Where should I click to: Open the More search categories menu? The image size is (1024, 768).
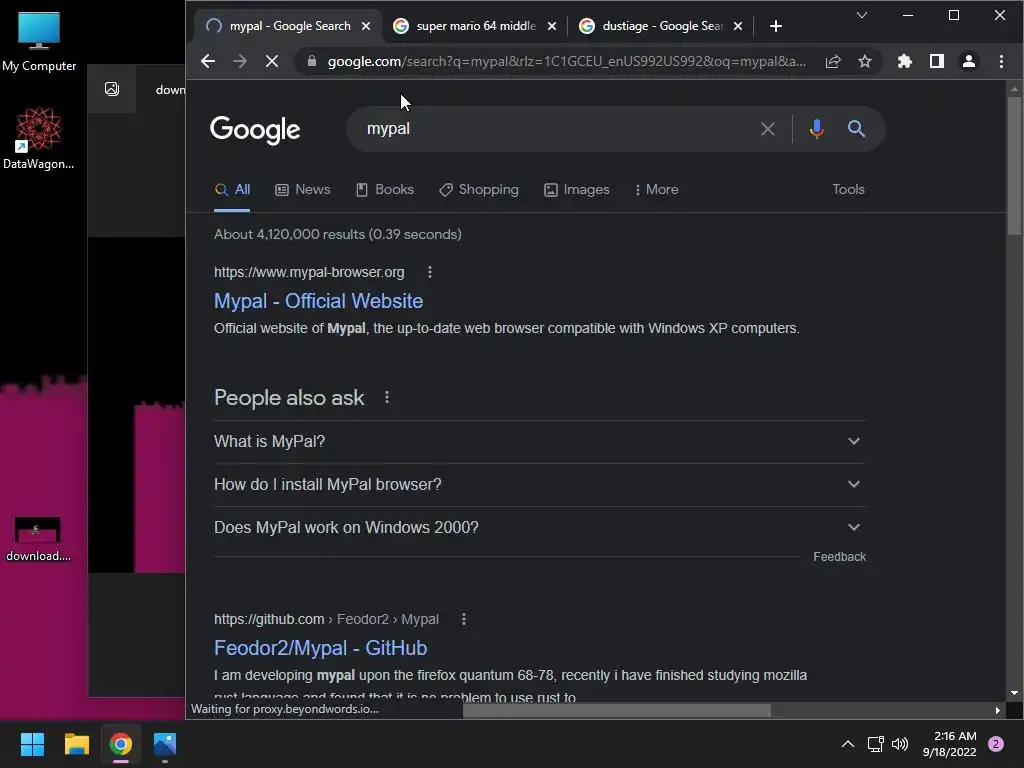point(656,189)
